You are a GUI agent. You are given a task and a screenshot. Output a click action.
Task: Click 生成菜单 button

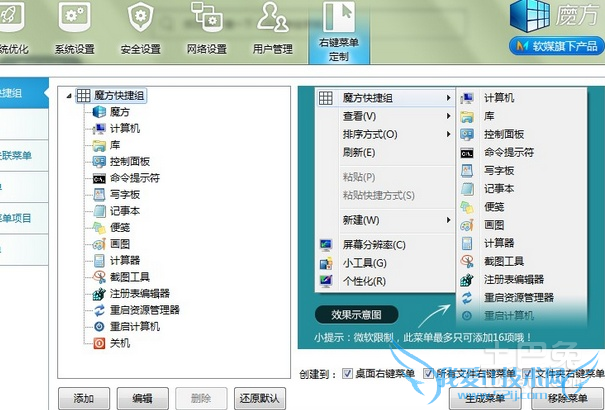pos(485,398)
